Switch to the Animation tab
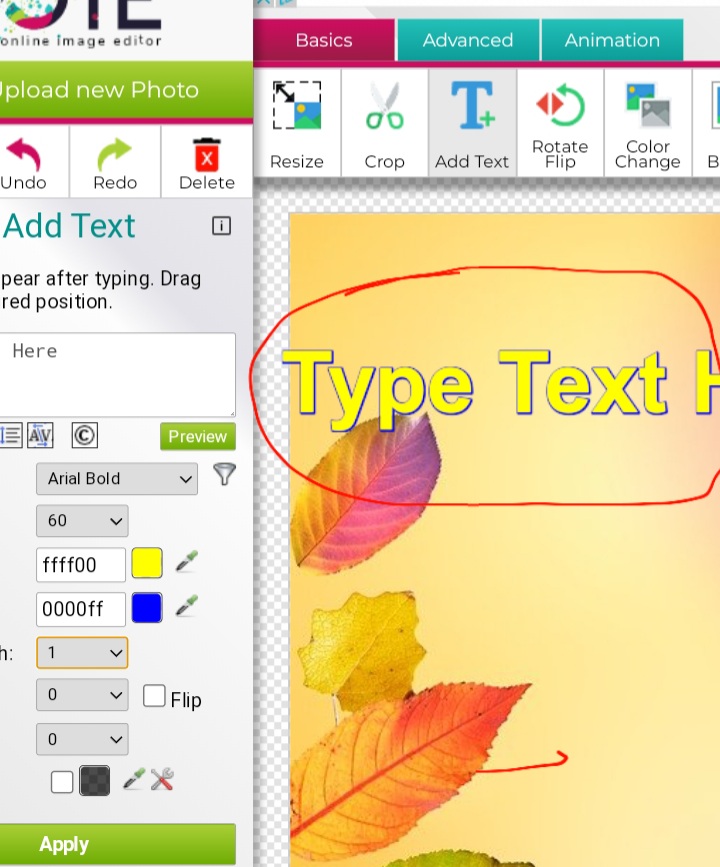 612,41
